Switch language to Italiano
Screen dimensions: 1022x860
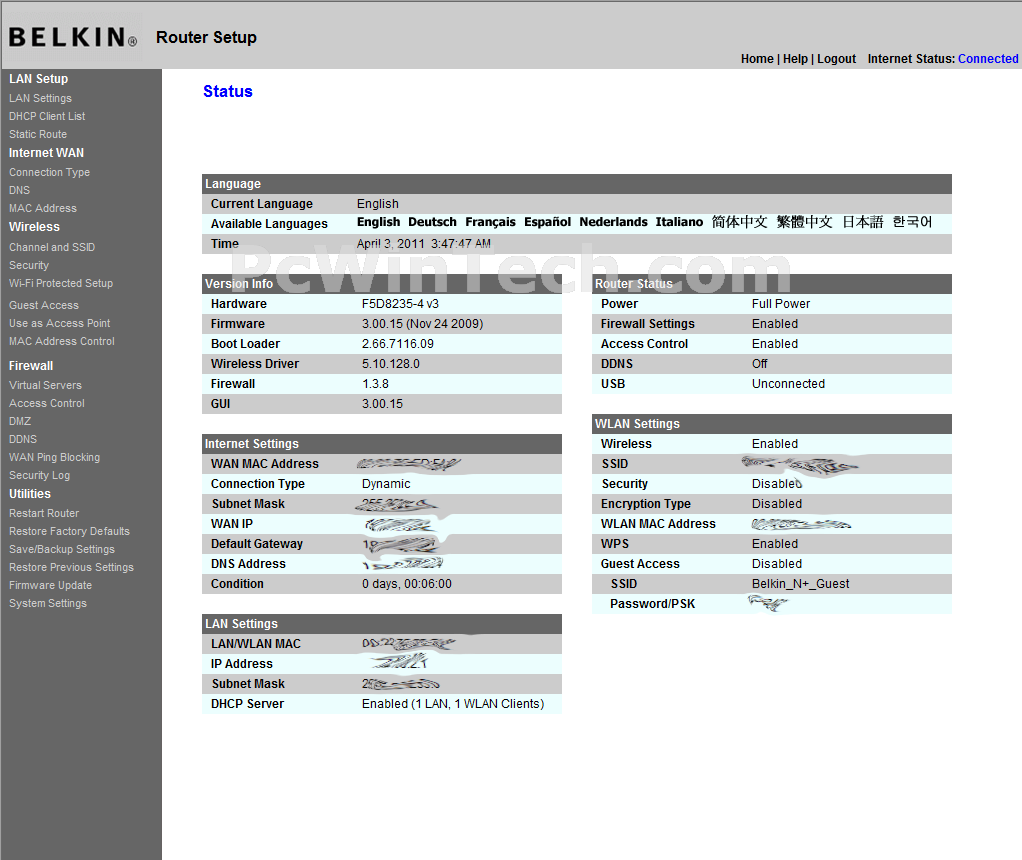point(679,222)
